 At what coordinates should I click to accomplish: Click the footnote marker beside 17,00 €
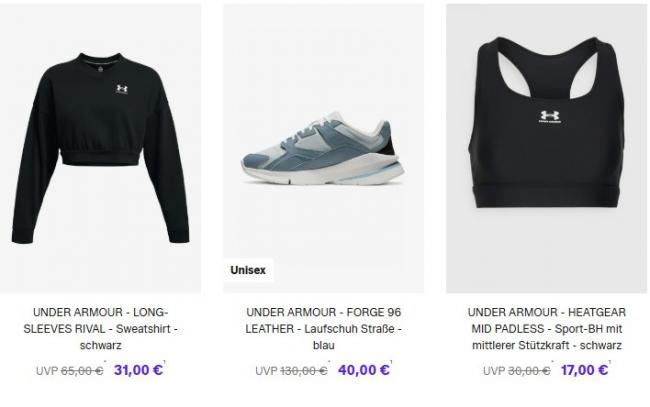click(x=610, y=363)
